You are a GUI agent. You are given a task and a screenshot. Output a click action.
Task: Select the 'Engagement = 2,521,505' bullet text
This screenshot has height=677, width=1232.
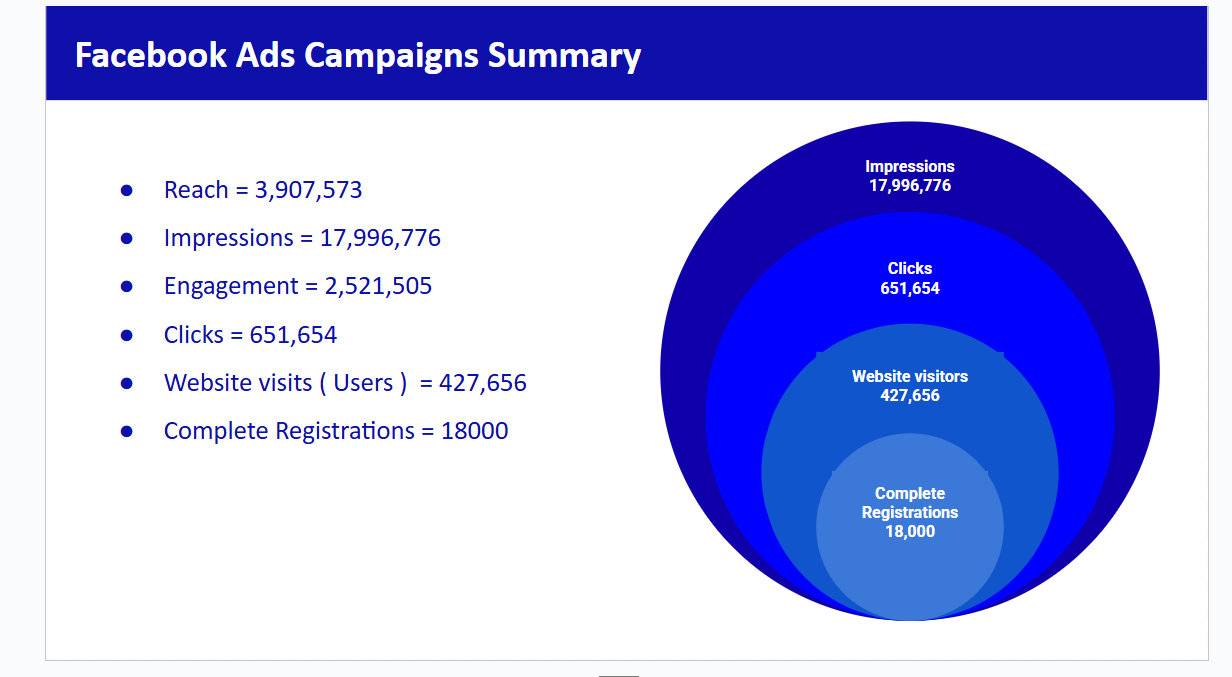click(x=298, y=286)
